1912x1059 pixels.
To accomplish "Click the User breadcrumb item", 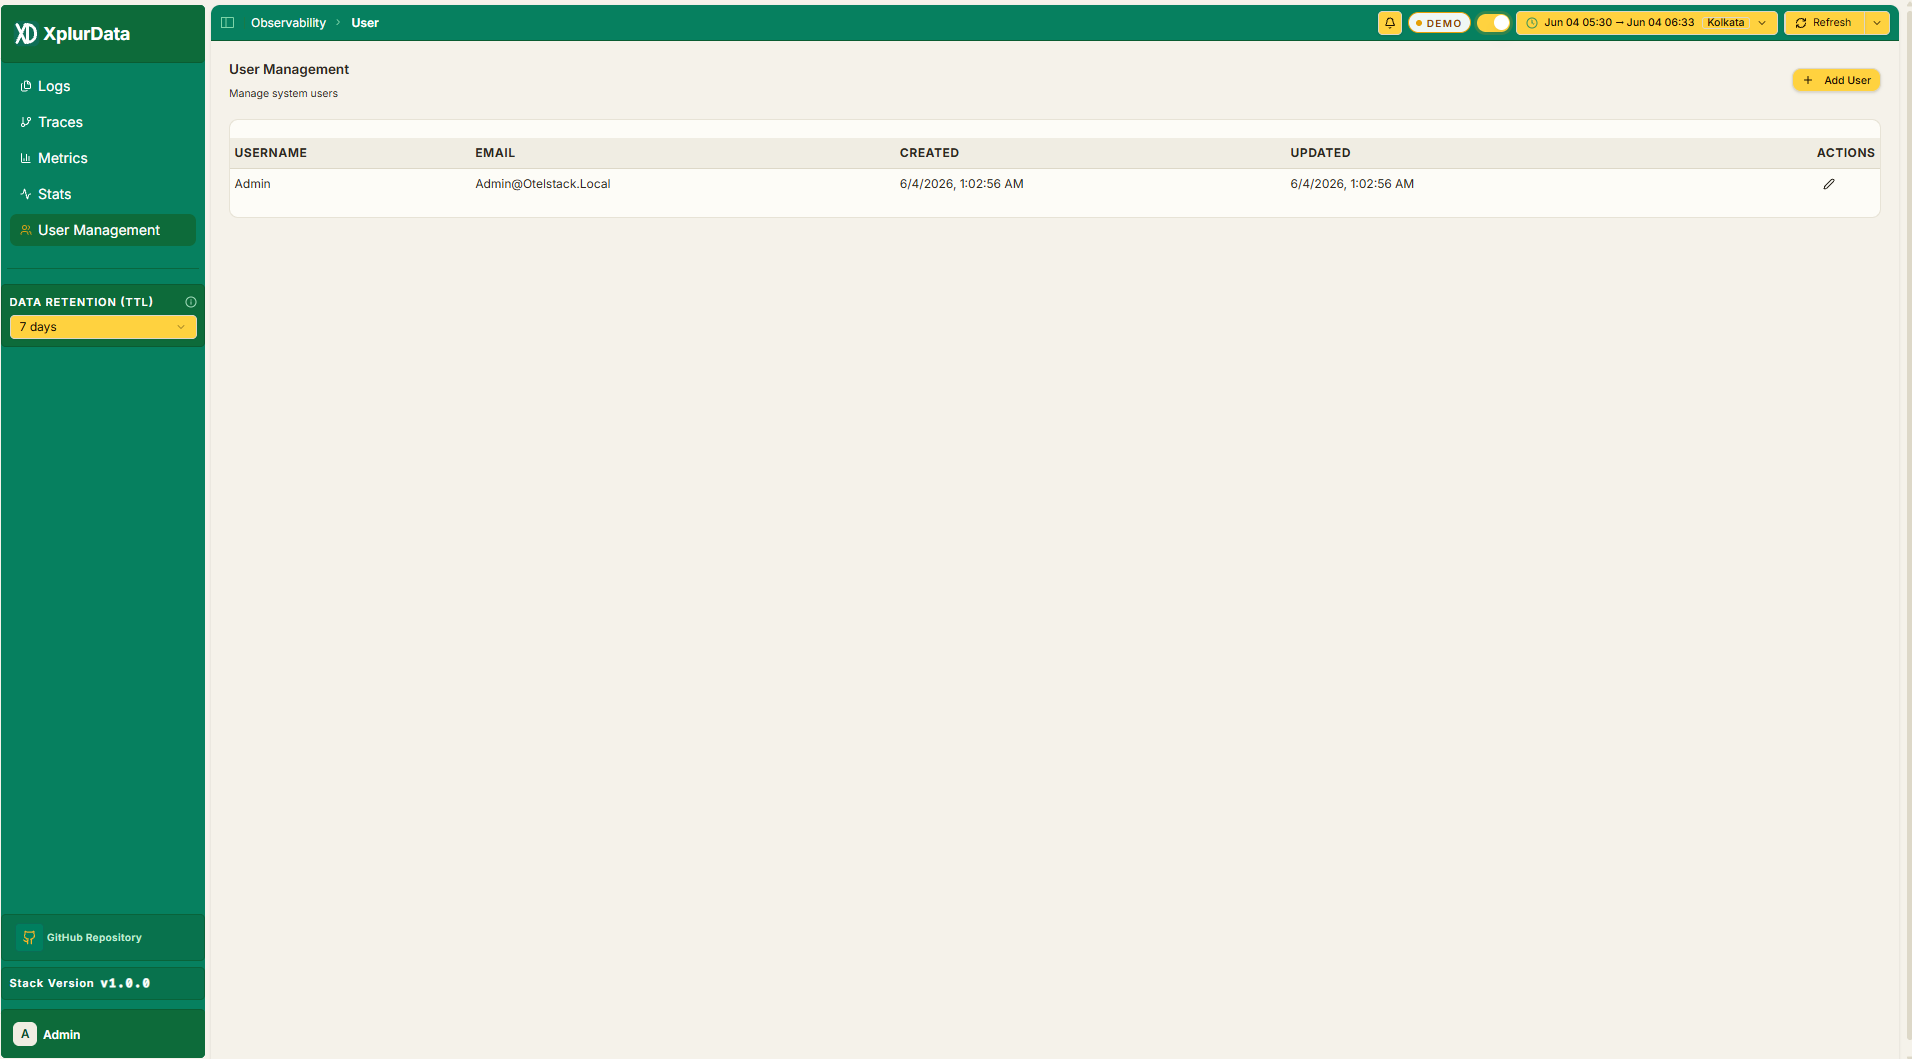I will (x=365, y=23).
